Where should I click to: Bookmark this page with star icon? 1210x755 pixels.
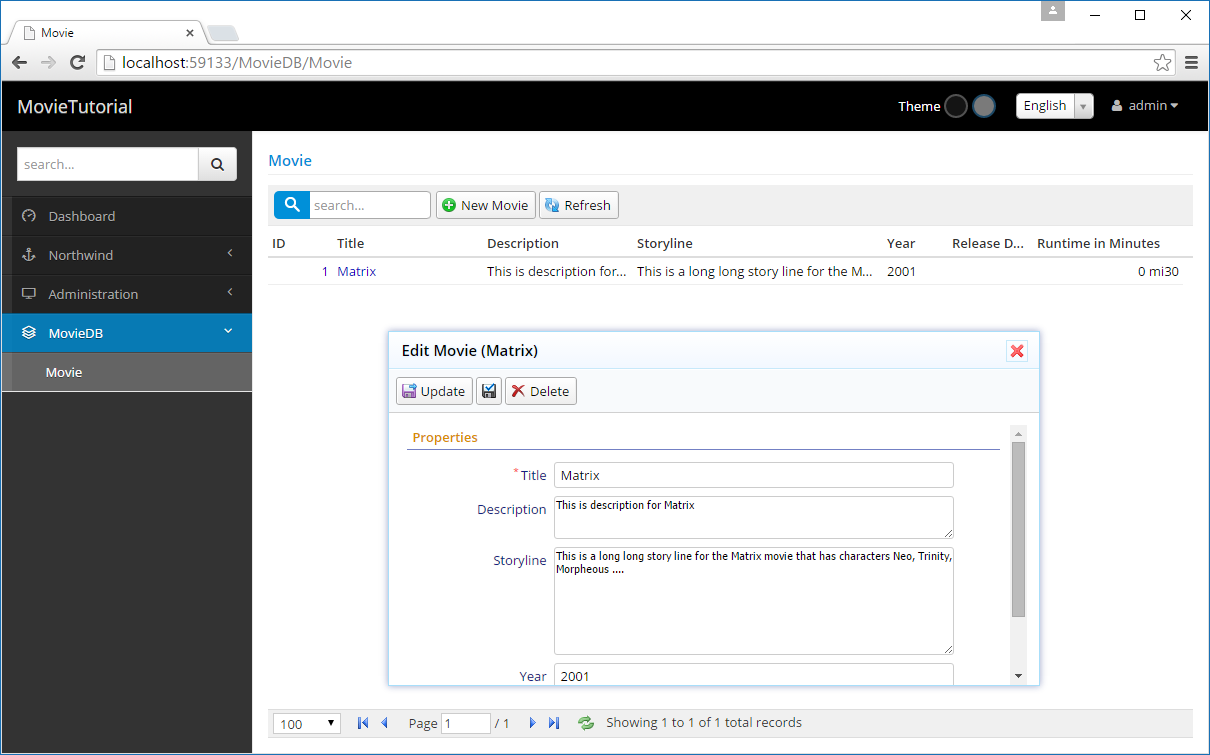point(1162,63)
